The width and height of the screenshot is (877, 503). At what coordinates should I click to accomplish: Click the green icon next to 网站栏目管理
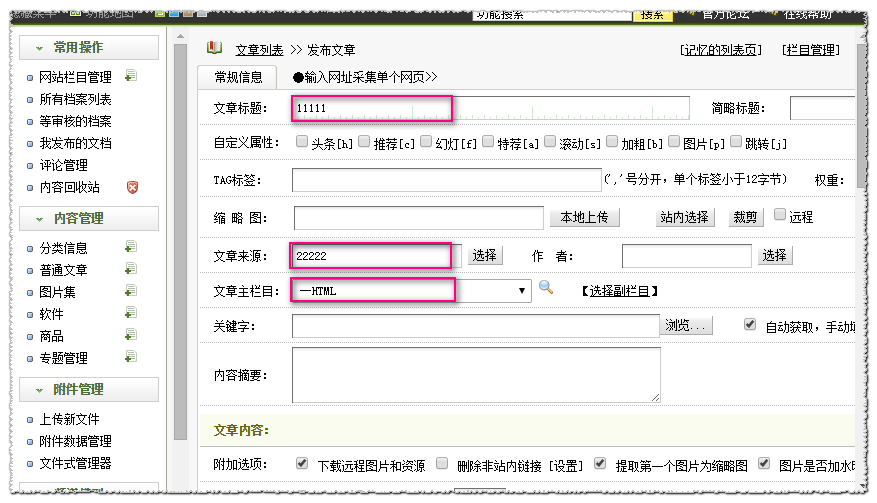pyautogui.click(x=131, y=76)
